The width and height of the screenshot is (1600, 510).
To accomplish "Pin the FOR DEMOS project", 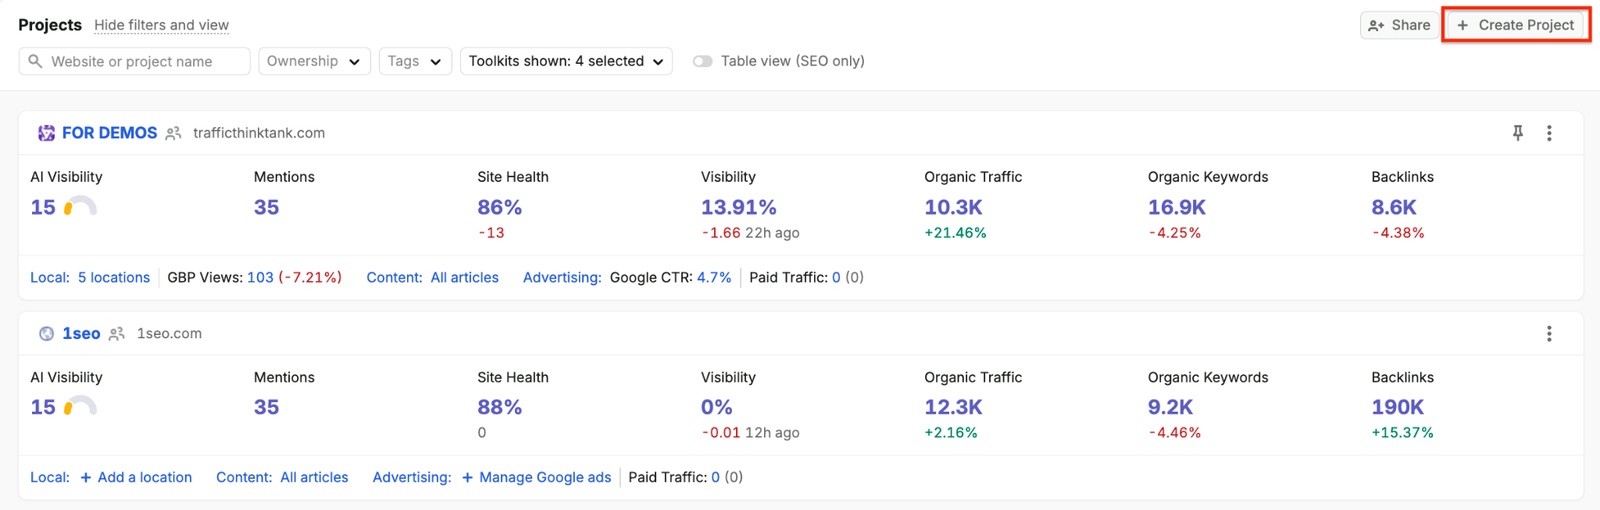I will (x=1518, y=133).
